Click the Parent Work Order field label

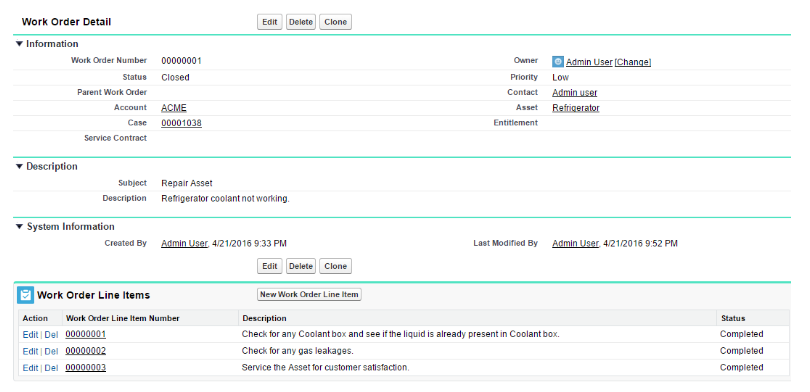click(x=112, y=92)
